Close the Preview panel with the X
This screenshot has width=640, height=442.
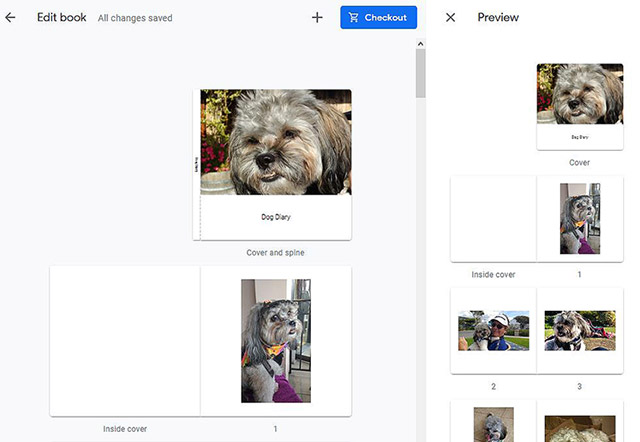pyautogui.click(x=450, y=18)
